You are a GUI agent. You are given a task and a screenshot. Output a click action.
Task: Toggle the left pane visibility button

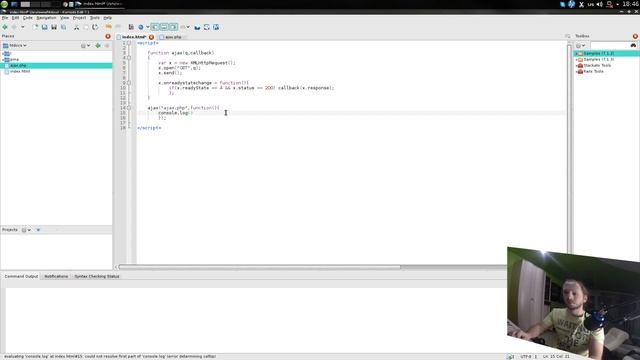155,27
